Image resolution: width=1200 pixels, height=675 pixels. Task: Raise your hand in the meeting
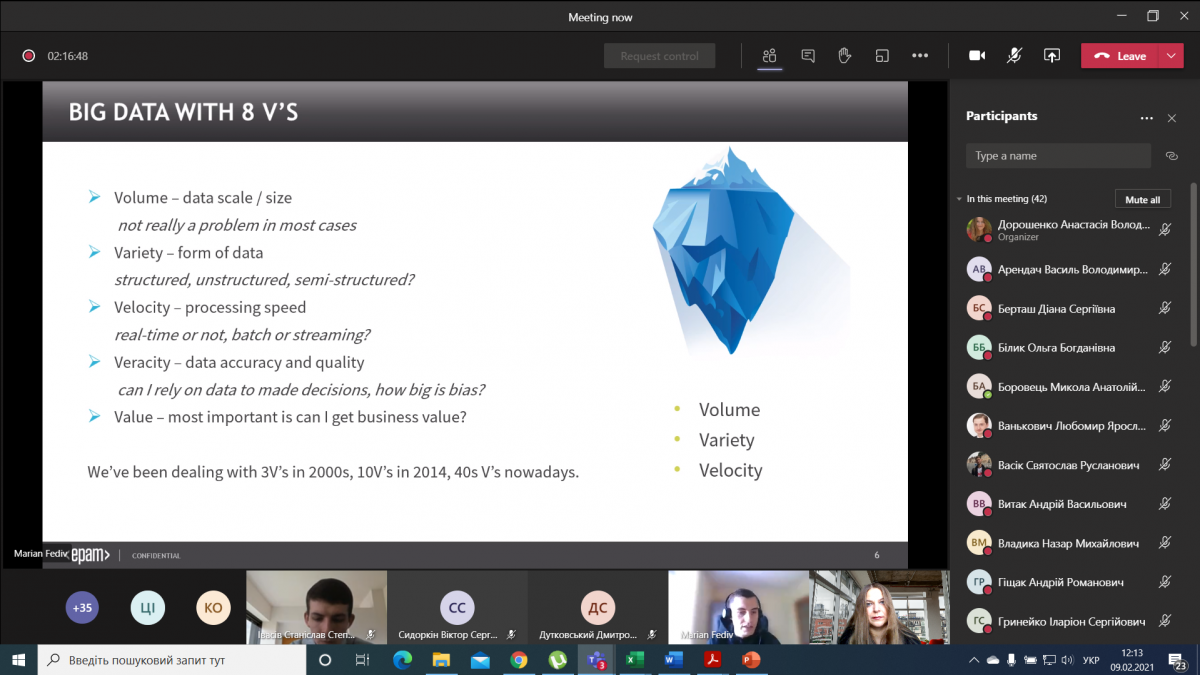pos(845,56)
